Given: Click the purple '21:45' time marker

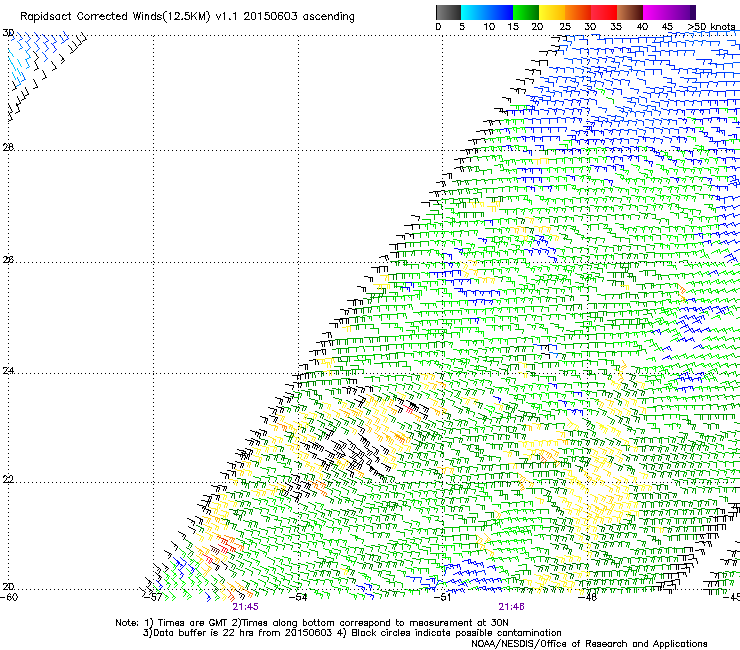Looking at the screenshot, I should click(x=245, y=607).
